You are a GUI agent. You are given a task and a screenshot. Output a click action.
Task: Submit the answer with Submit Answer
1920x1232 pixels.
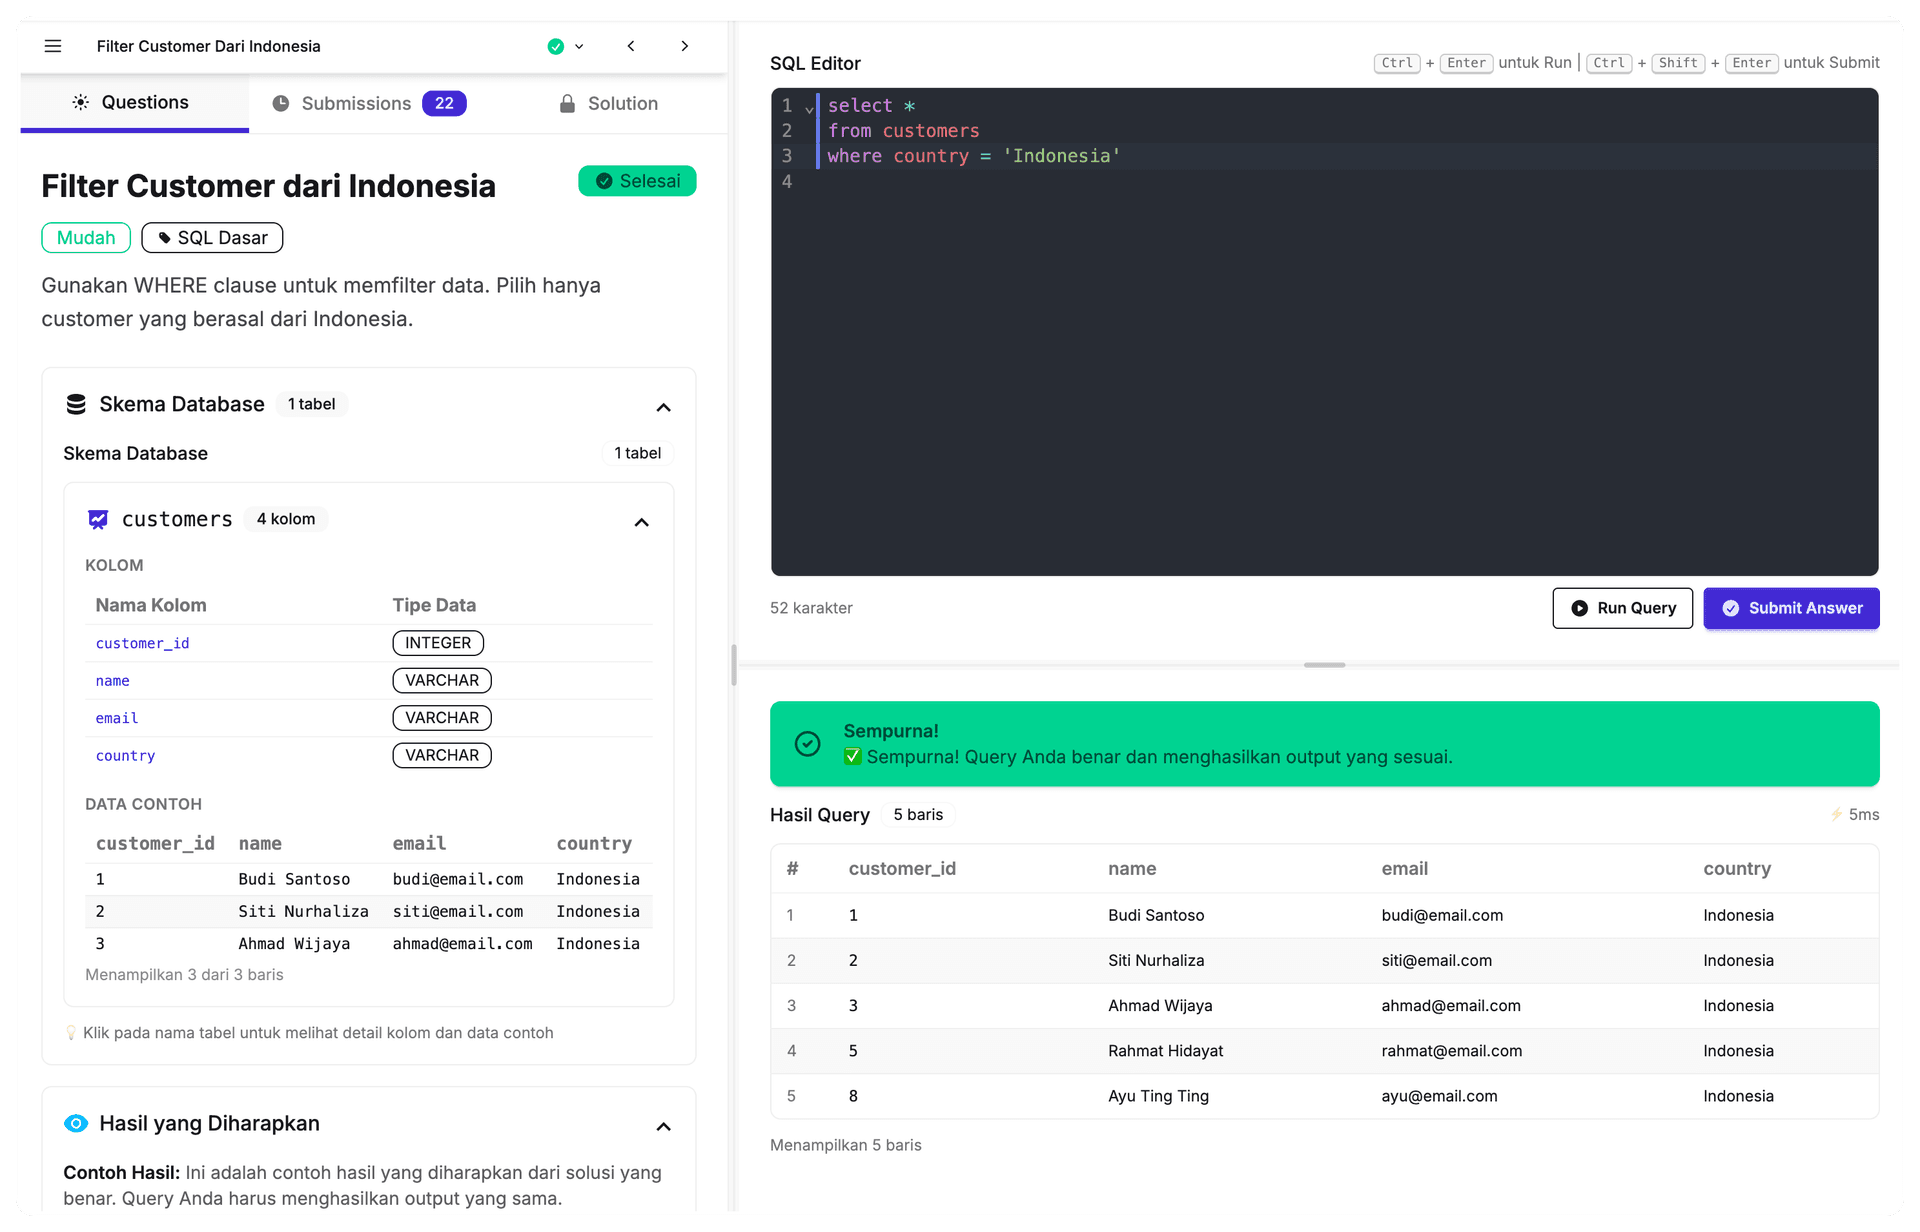point(1791,608)
